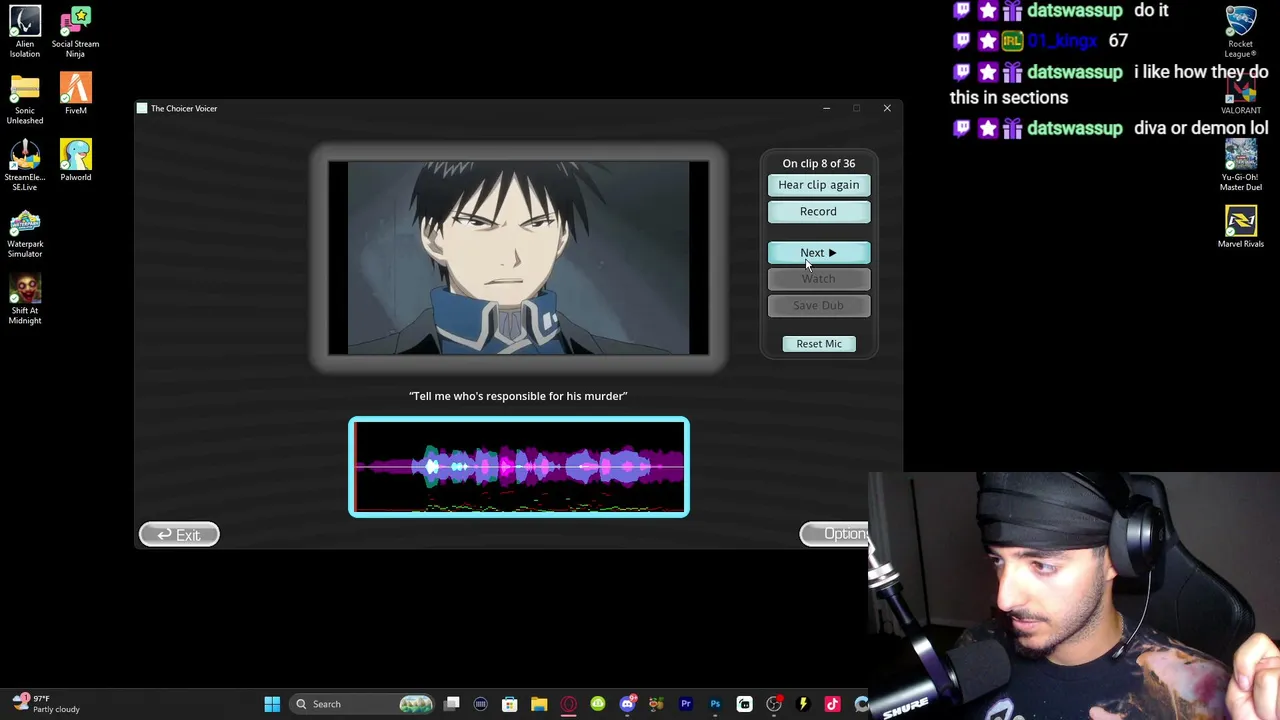Click the greyed-out Save Dub button
Screen dimensions: 1280x720
819,305
